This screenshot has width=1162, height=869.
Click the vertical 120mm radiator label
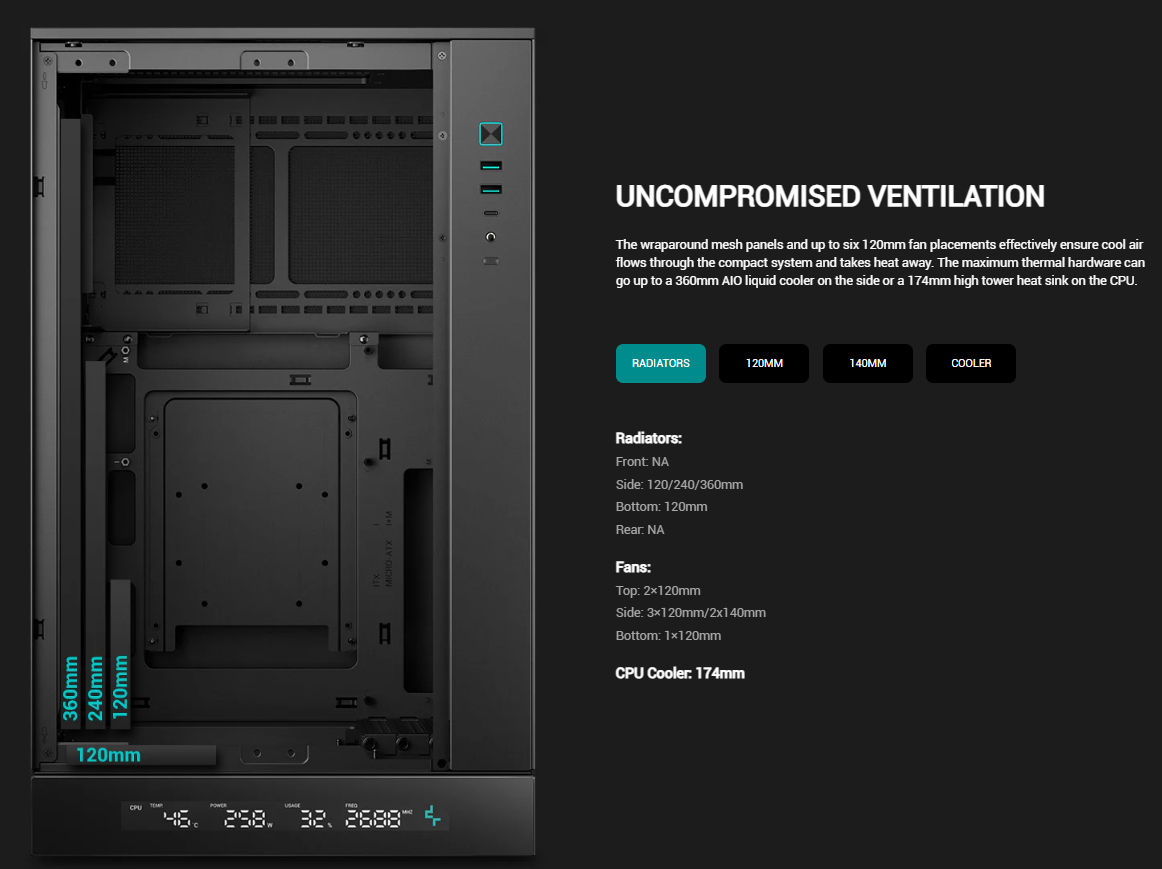pyautogui.click(x=121, y=687)
